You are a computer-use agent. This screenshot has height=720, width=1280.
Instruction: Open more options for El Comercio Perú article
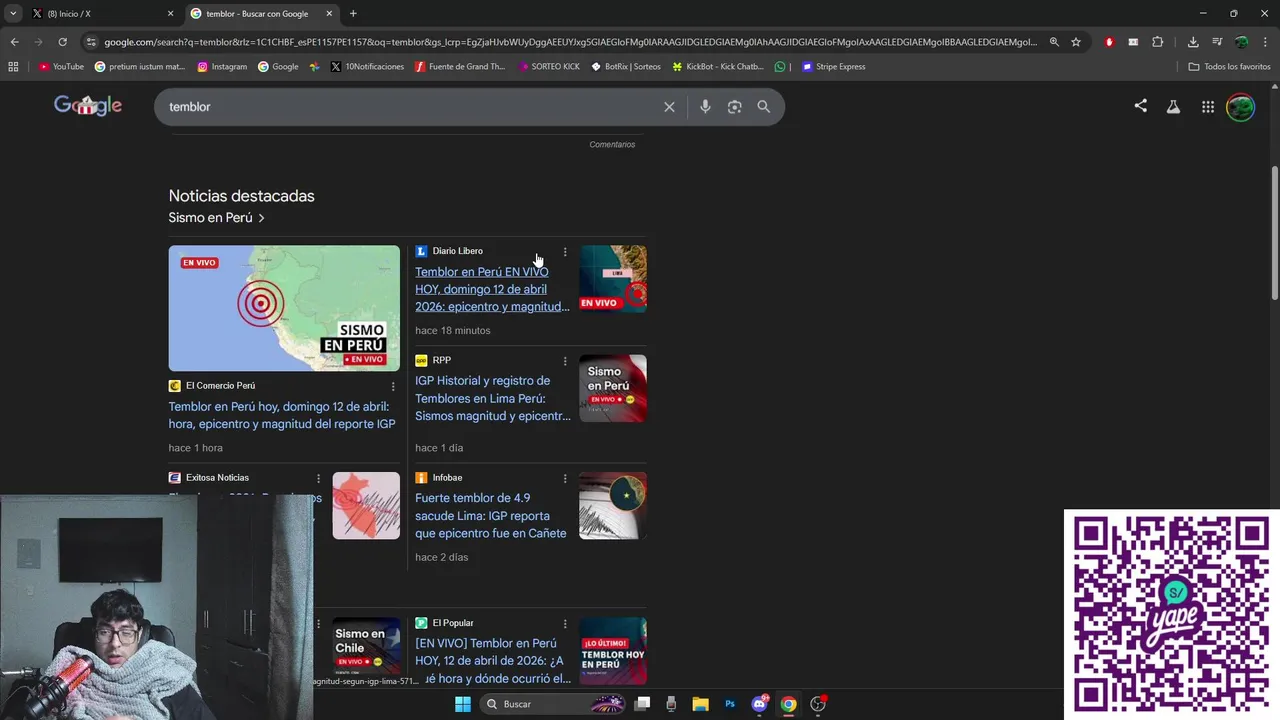pyautogui.click(x=393, y=387)
